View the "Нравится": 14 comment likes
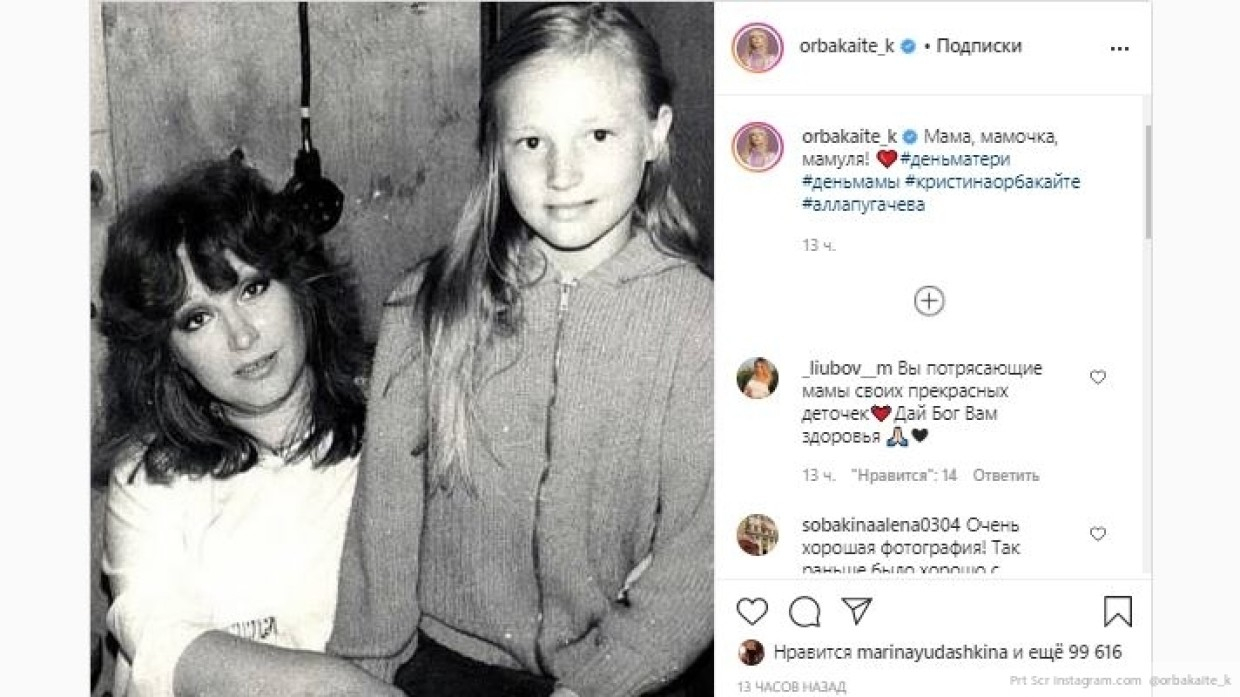This screenshot has width=1240, height=697. 904,475
